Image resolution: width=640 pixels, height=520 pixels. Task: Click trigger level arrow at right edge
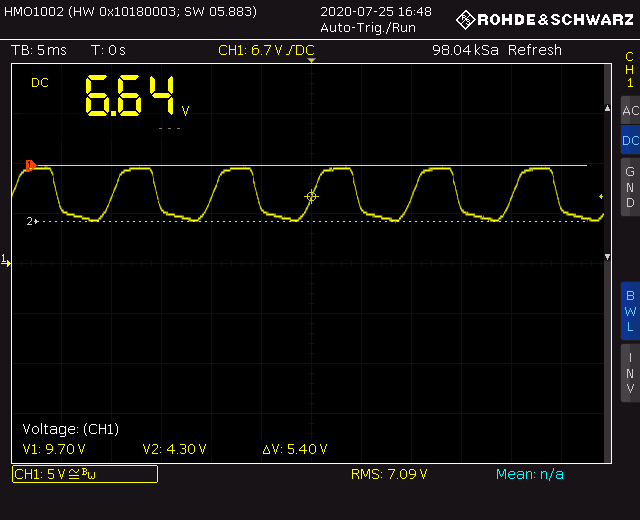(x=601, y=197)
